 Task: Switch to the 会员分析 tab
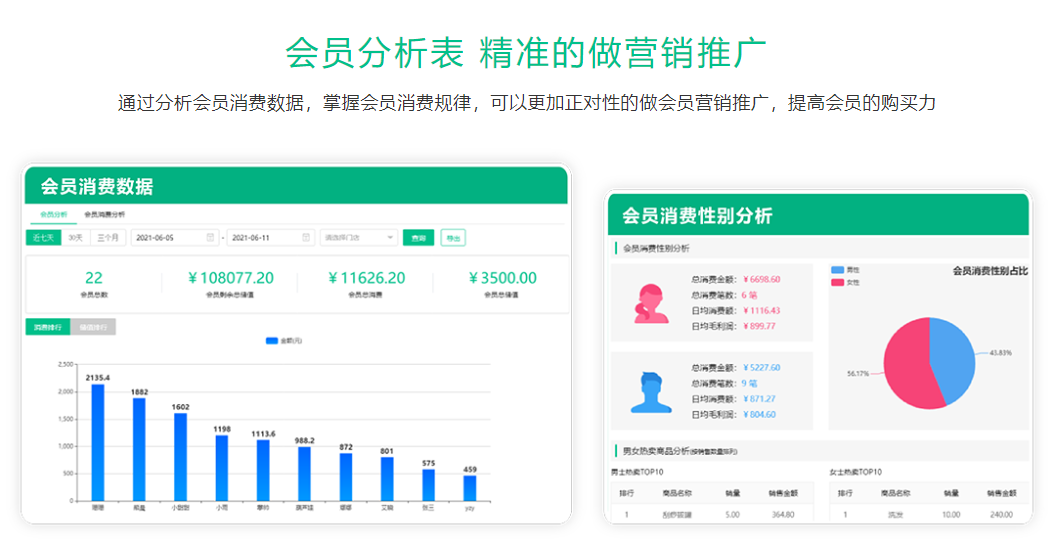54,214
